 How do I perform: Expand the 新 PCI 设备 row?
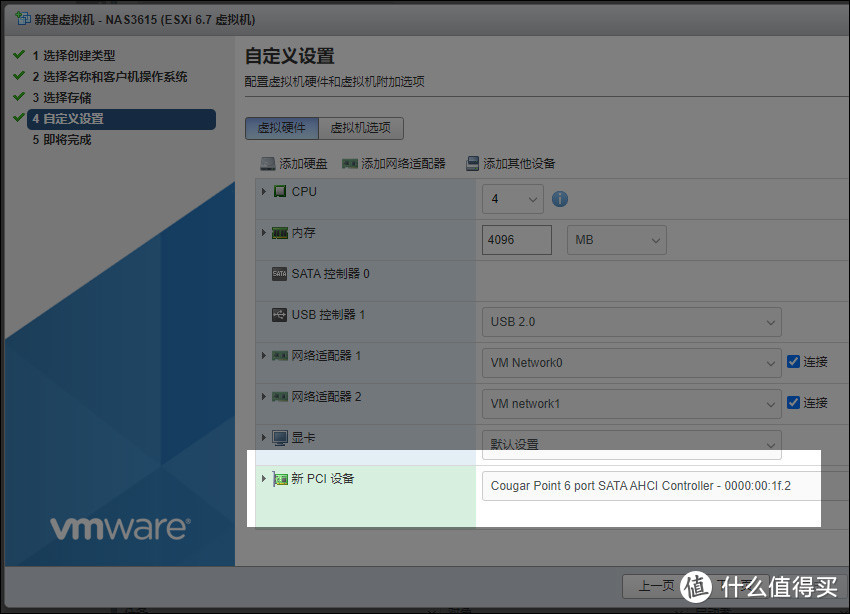pyautogui.click(x=264, y=479)
